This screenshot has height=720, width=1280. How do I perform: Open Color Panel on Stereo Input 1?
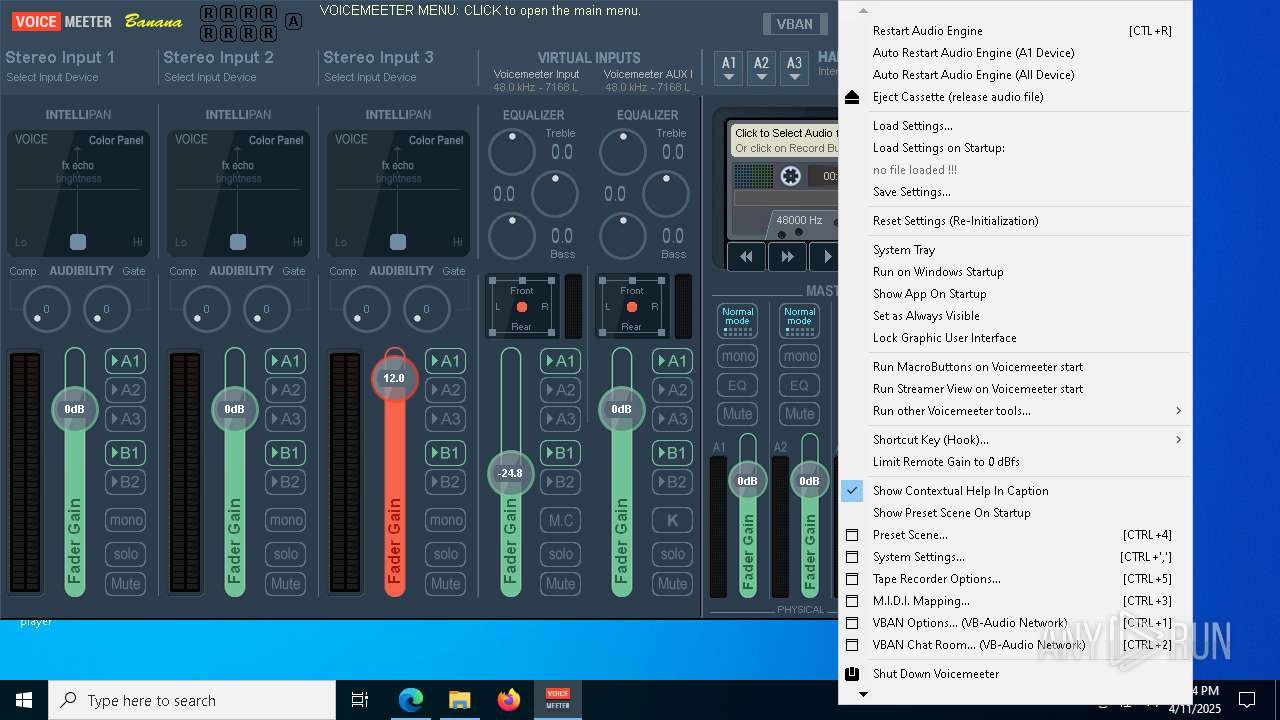coord(116,141)
